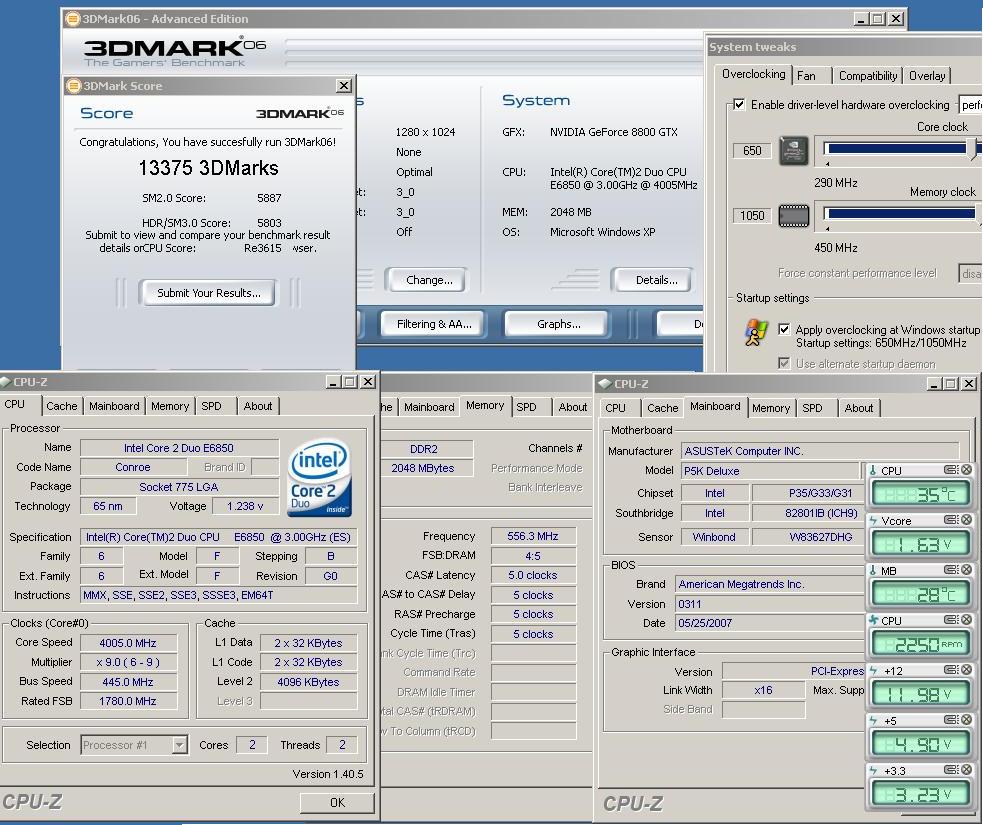The height and width of the screenshot is (825, 983).
Task: Select the Compatibility tab in System tweaks
Action: [868, 76]
